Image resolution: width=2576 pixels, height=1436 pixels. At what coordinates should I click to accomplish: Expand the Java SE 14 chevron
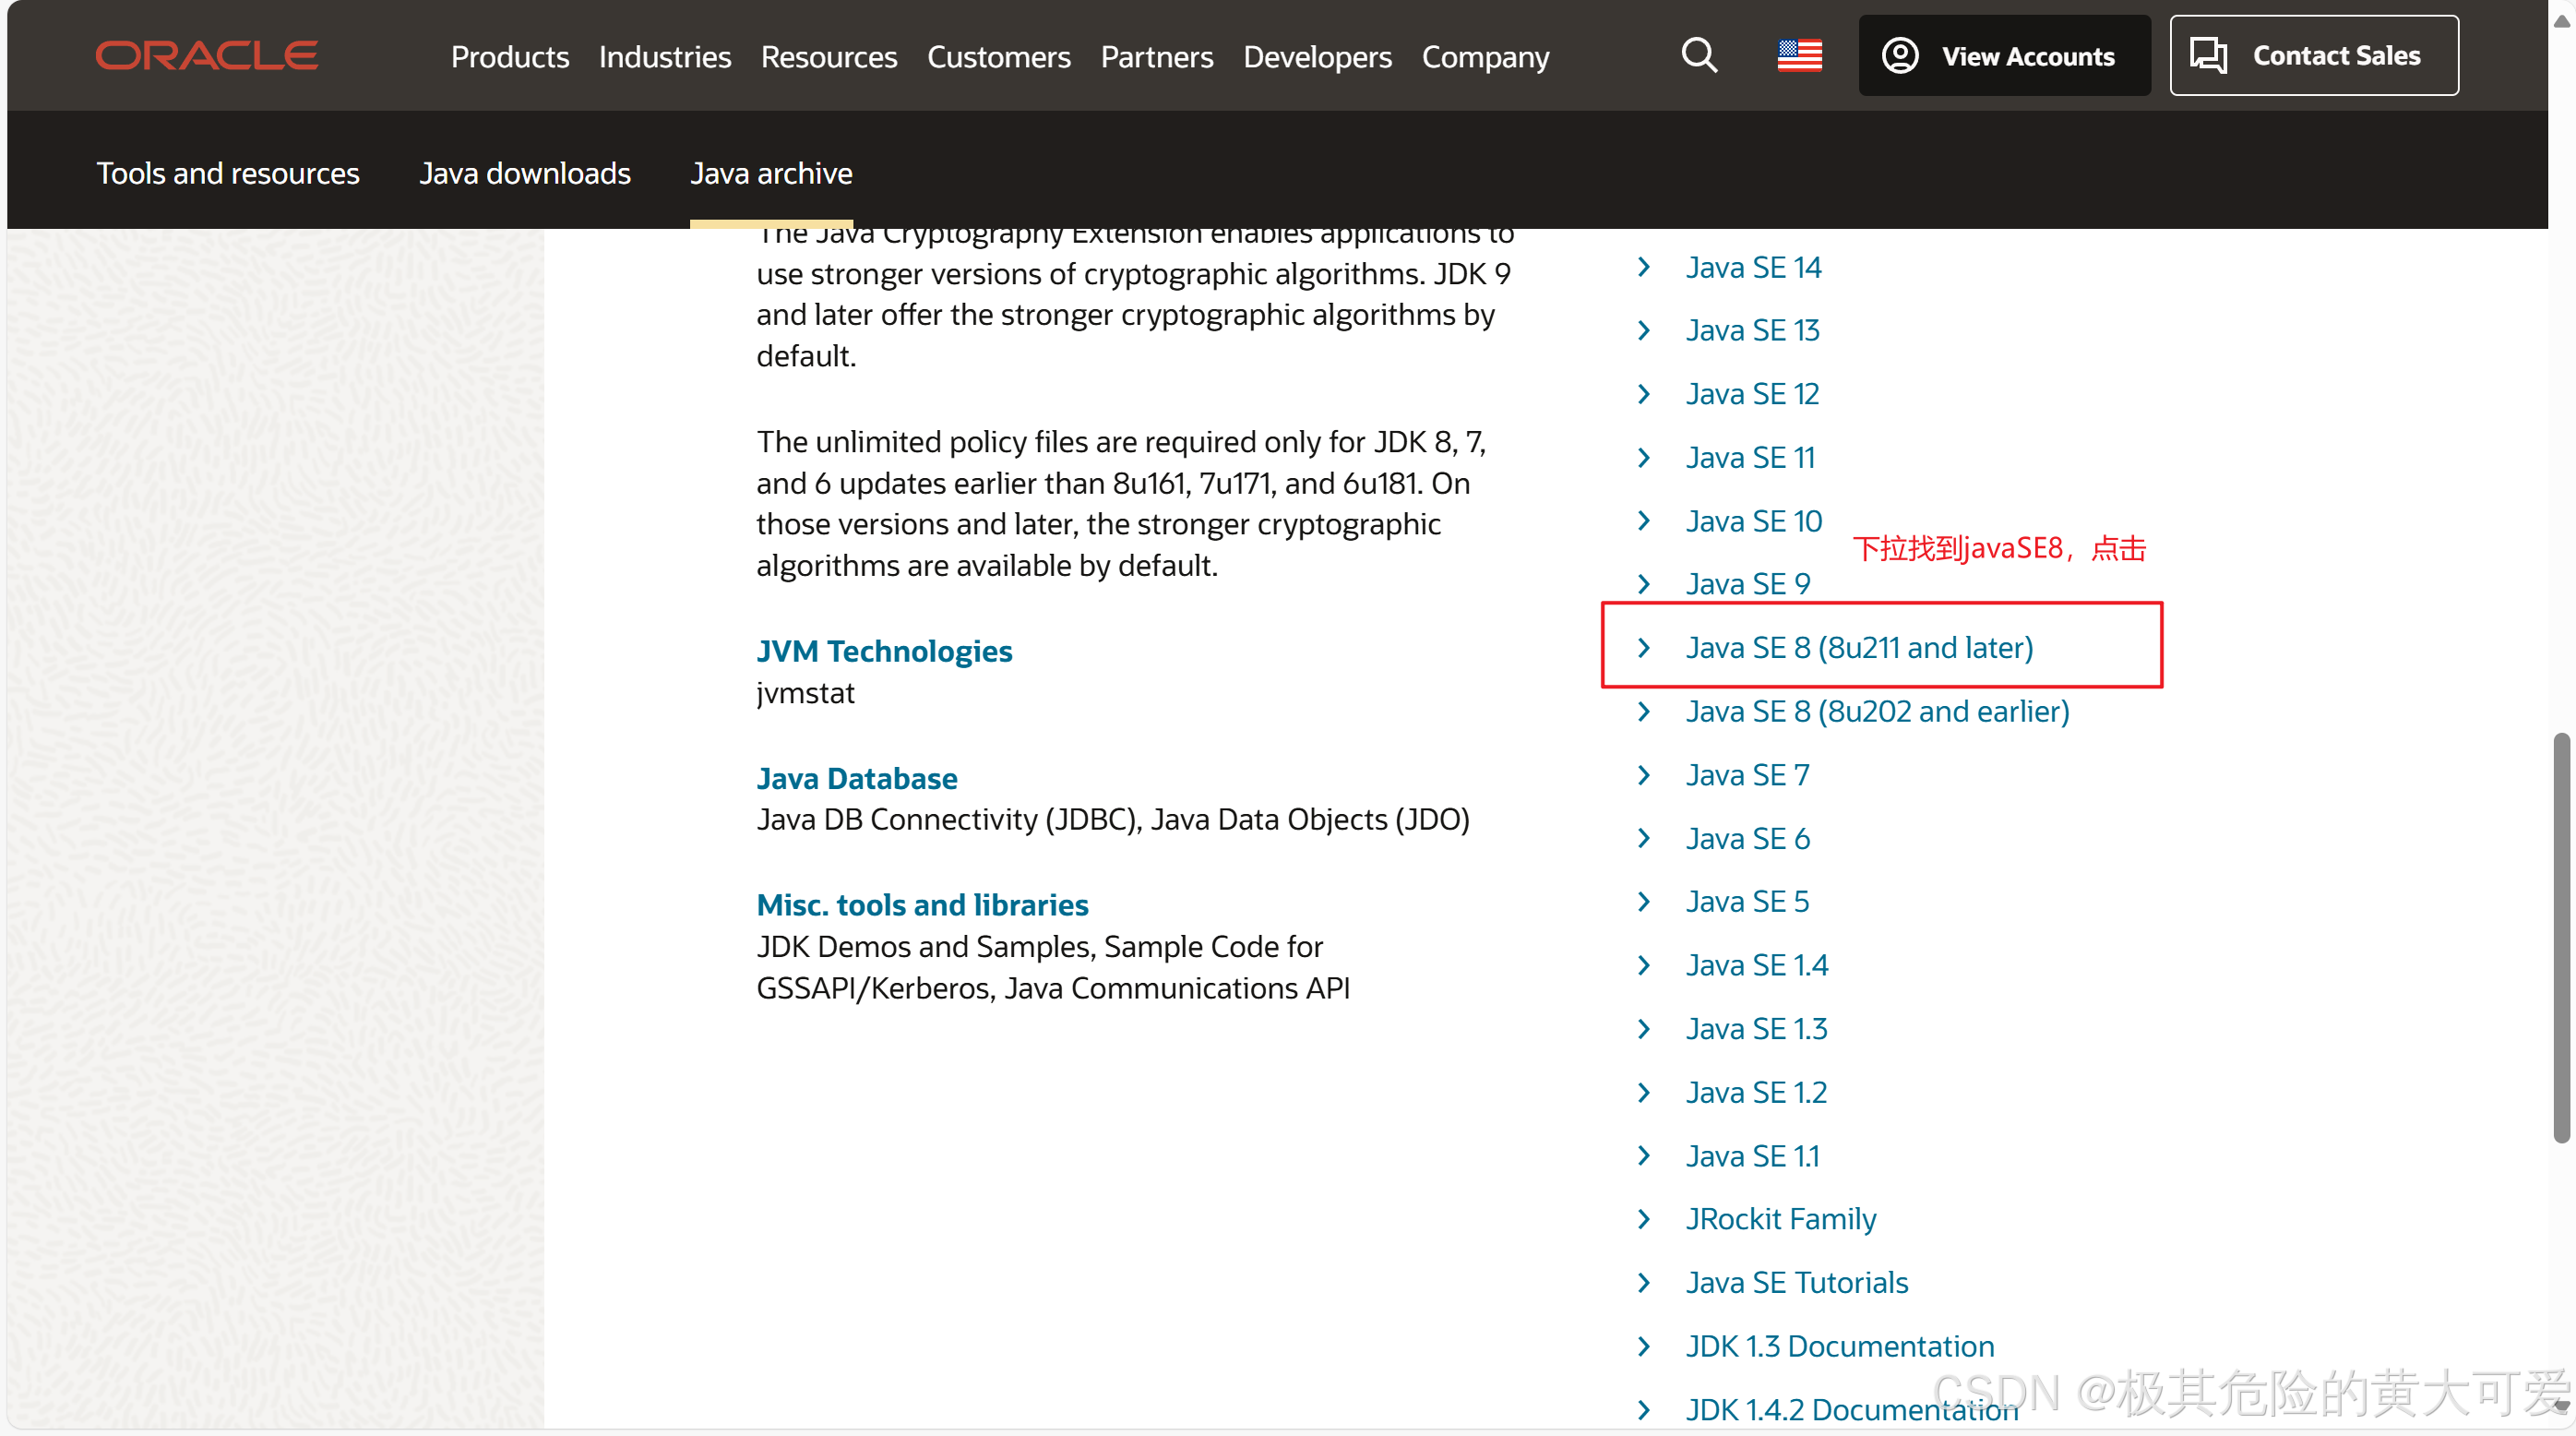point(1645,267)
